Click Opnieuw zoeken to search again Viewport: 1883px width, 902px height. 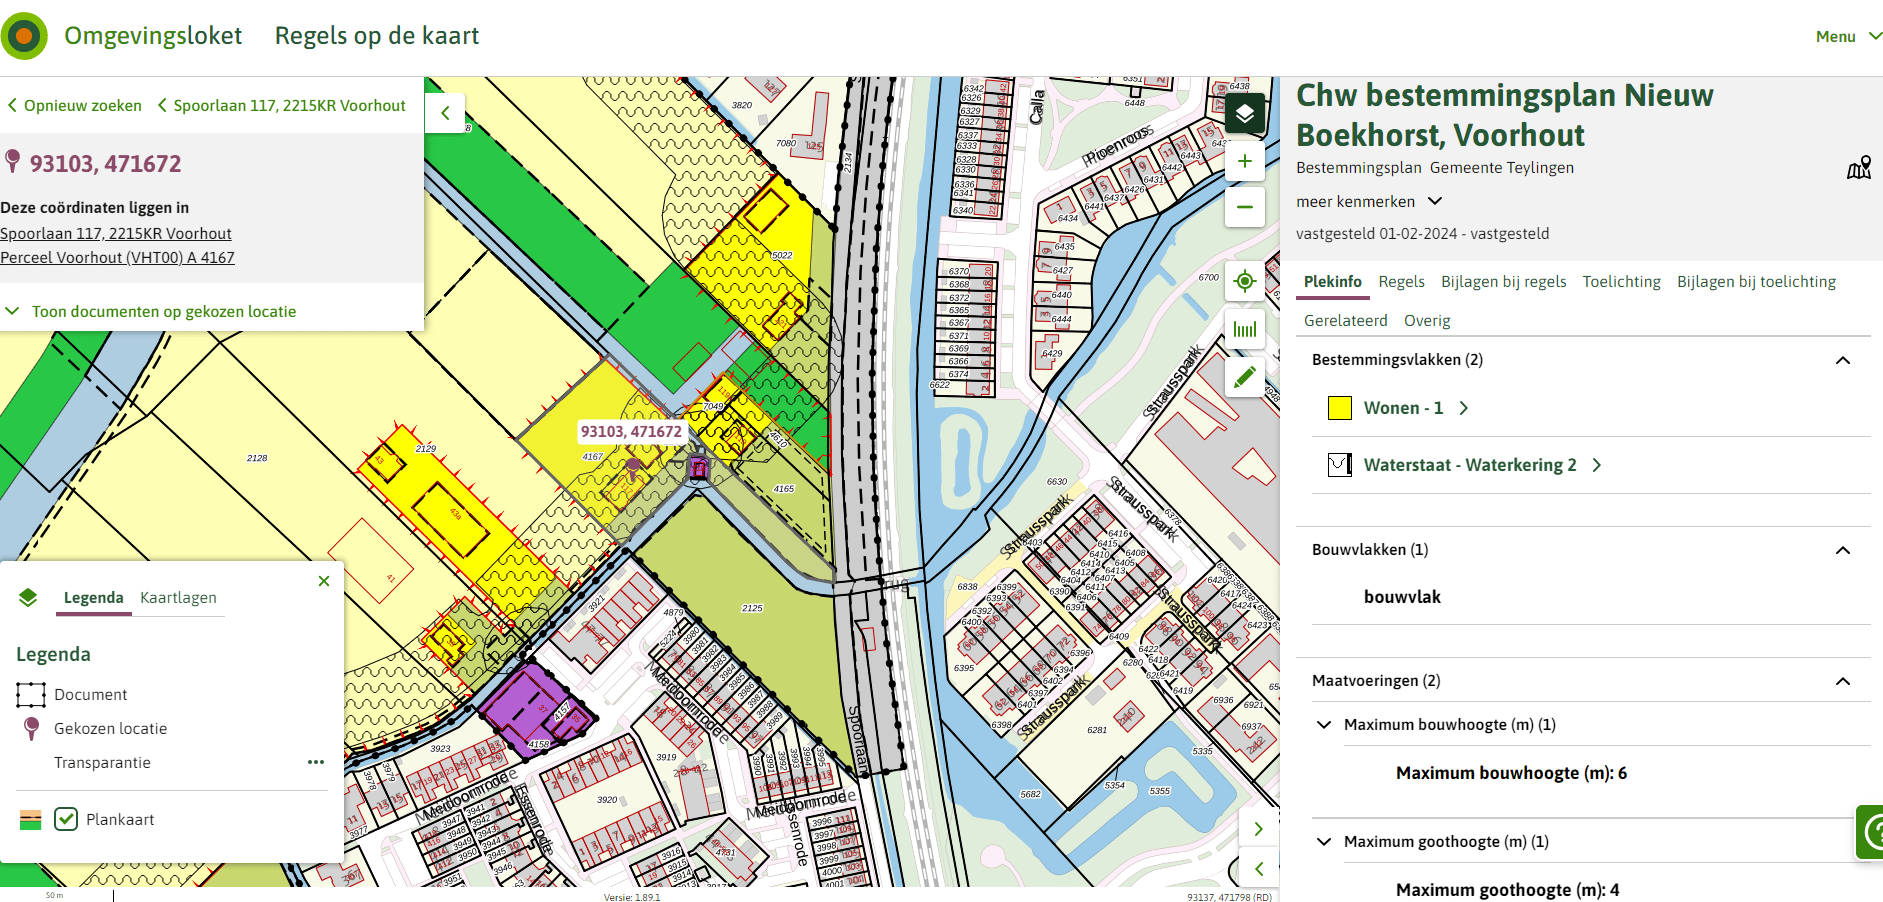click(x=75, y=105)
